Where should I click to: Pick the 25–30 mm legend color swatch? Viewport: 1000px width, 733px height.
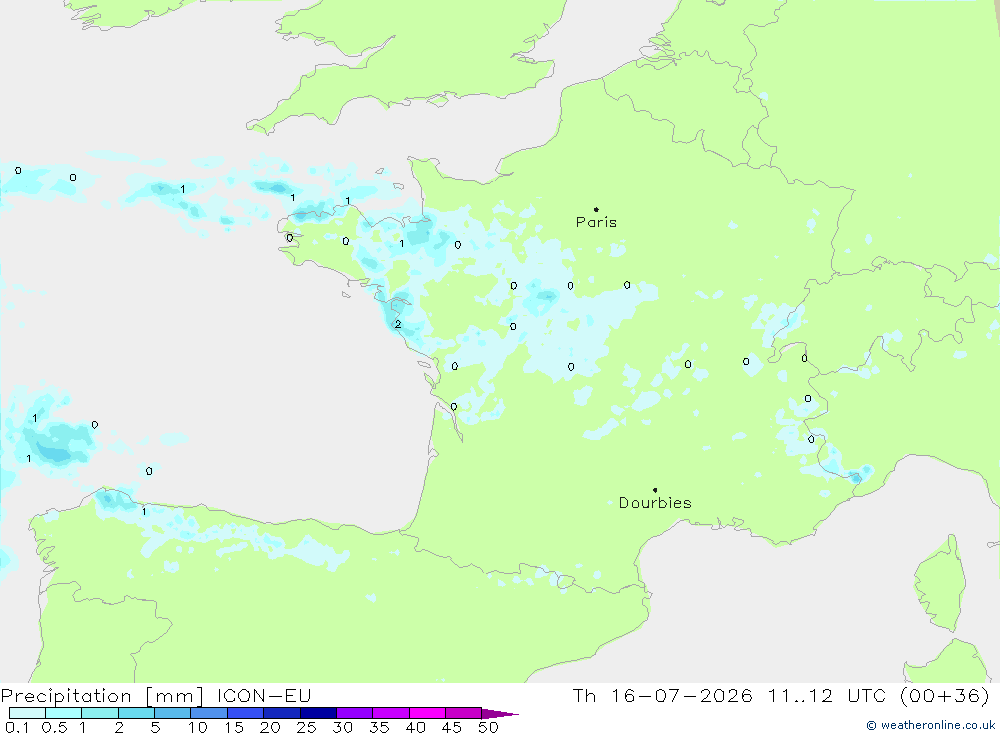(318, 713)
